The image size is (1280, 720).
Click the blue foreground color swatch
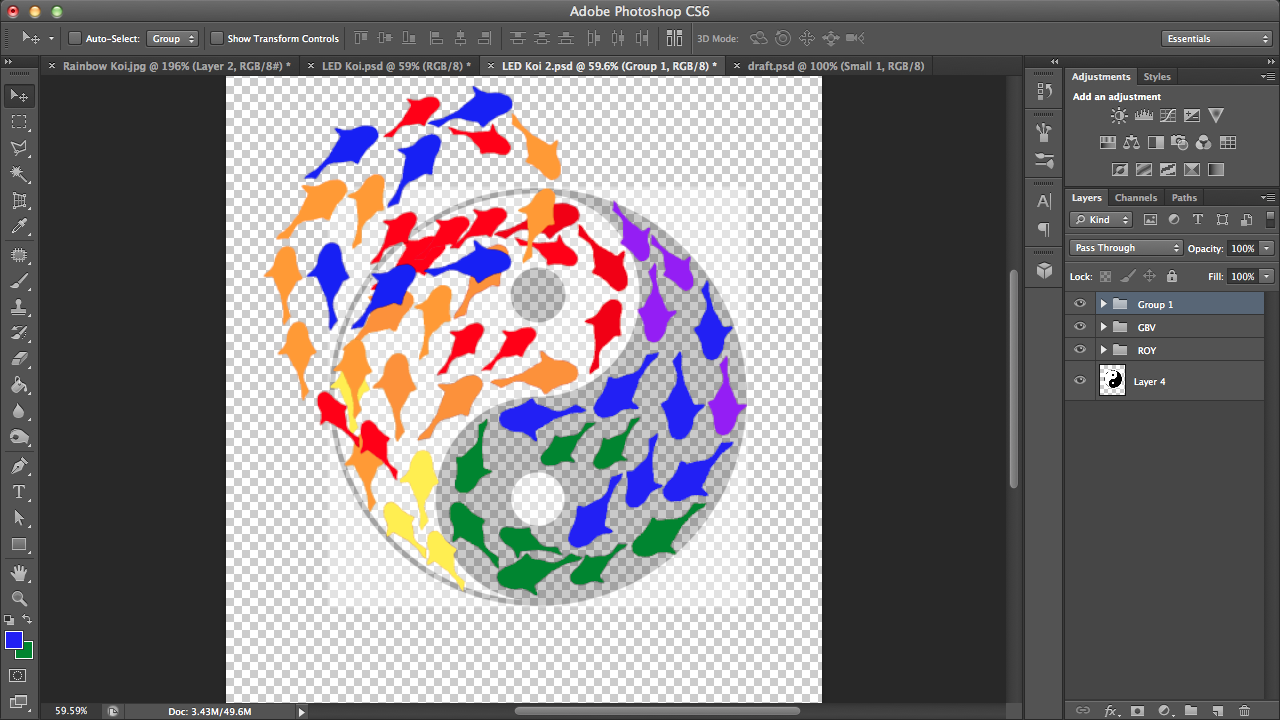tap(12, 640)
